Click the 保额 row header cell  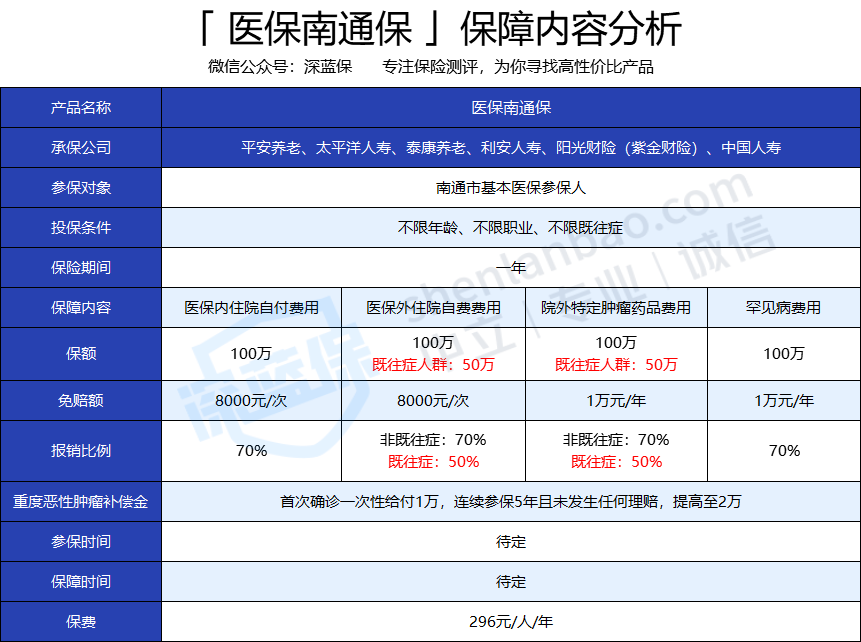(x=81, y=353)
